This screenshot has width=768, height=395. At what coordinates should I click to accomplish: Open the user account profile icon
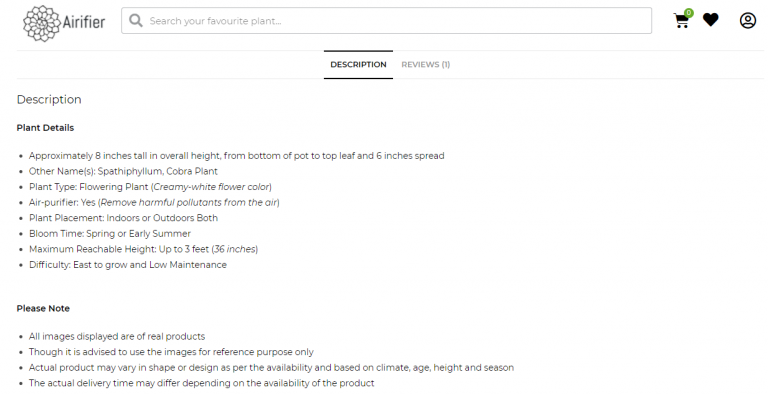point(747,21)
